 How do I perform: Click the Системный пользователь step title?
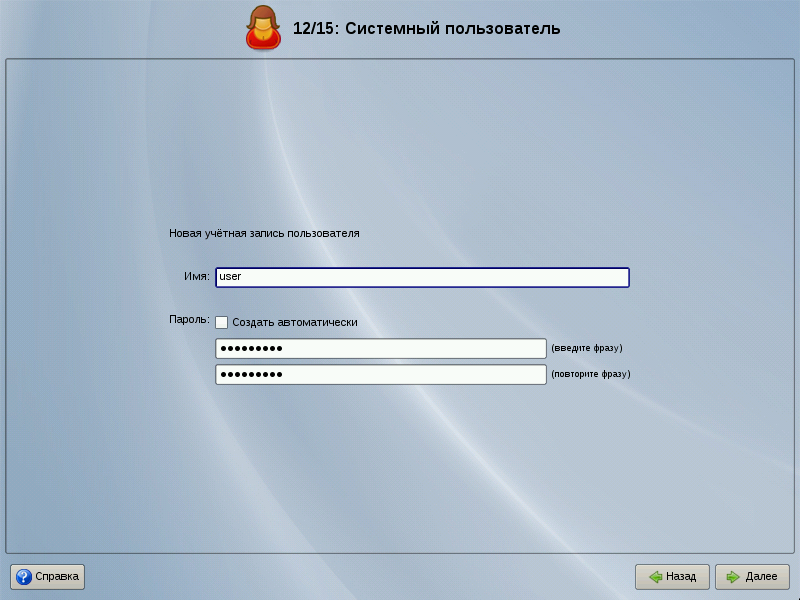pos(427,28)
